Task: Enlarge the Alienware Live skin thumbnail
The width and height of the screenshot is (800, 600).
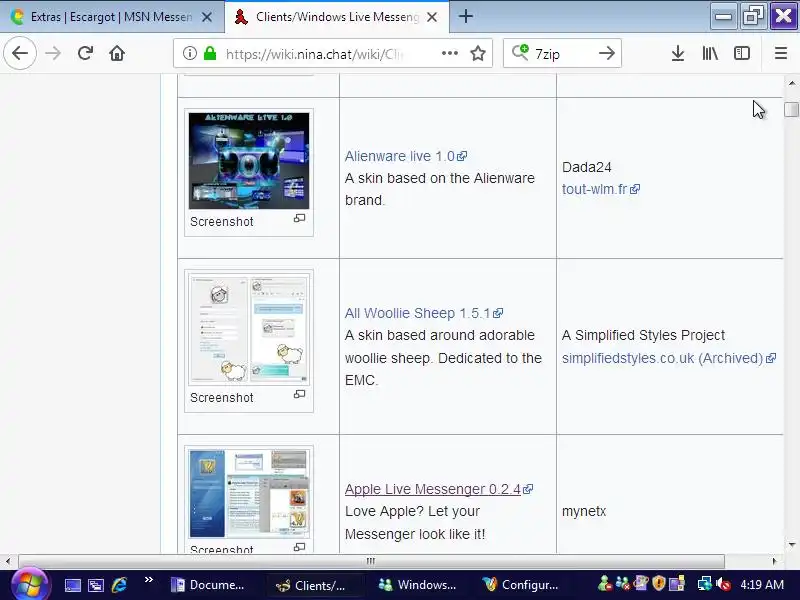Action: [249, 161]
